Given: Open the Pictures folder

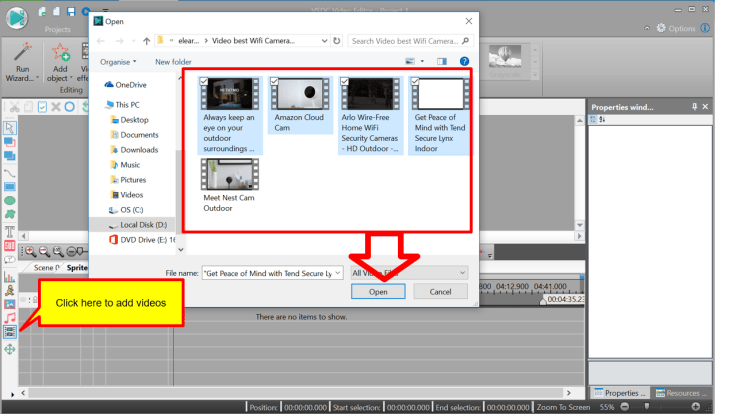Looking at the screenshot, I should coord(128,180).
